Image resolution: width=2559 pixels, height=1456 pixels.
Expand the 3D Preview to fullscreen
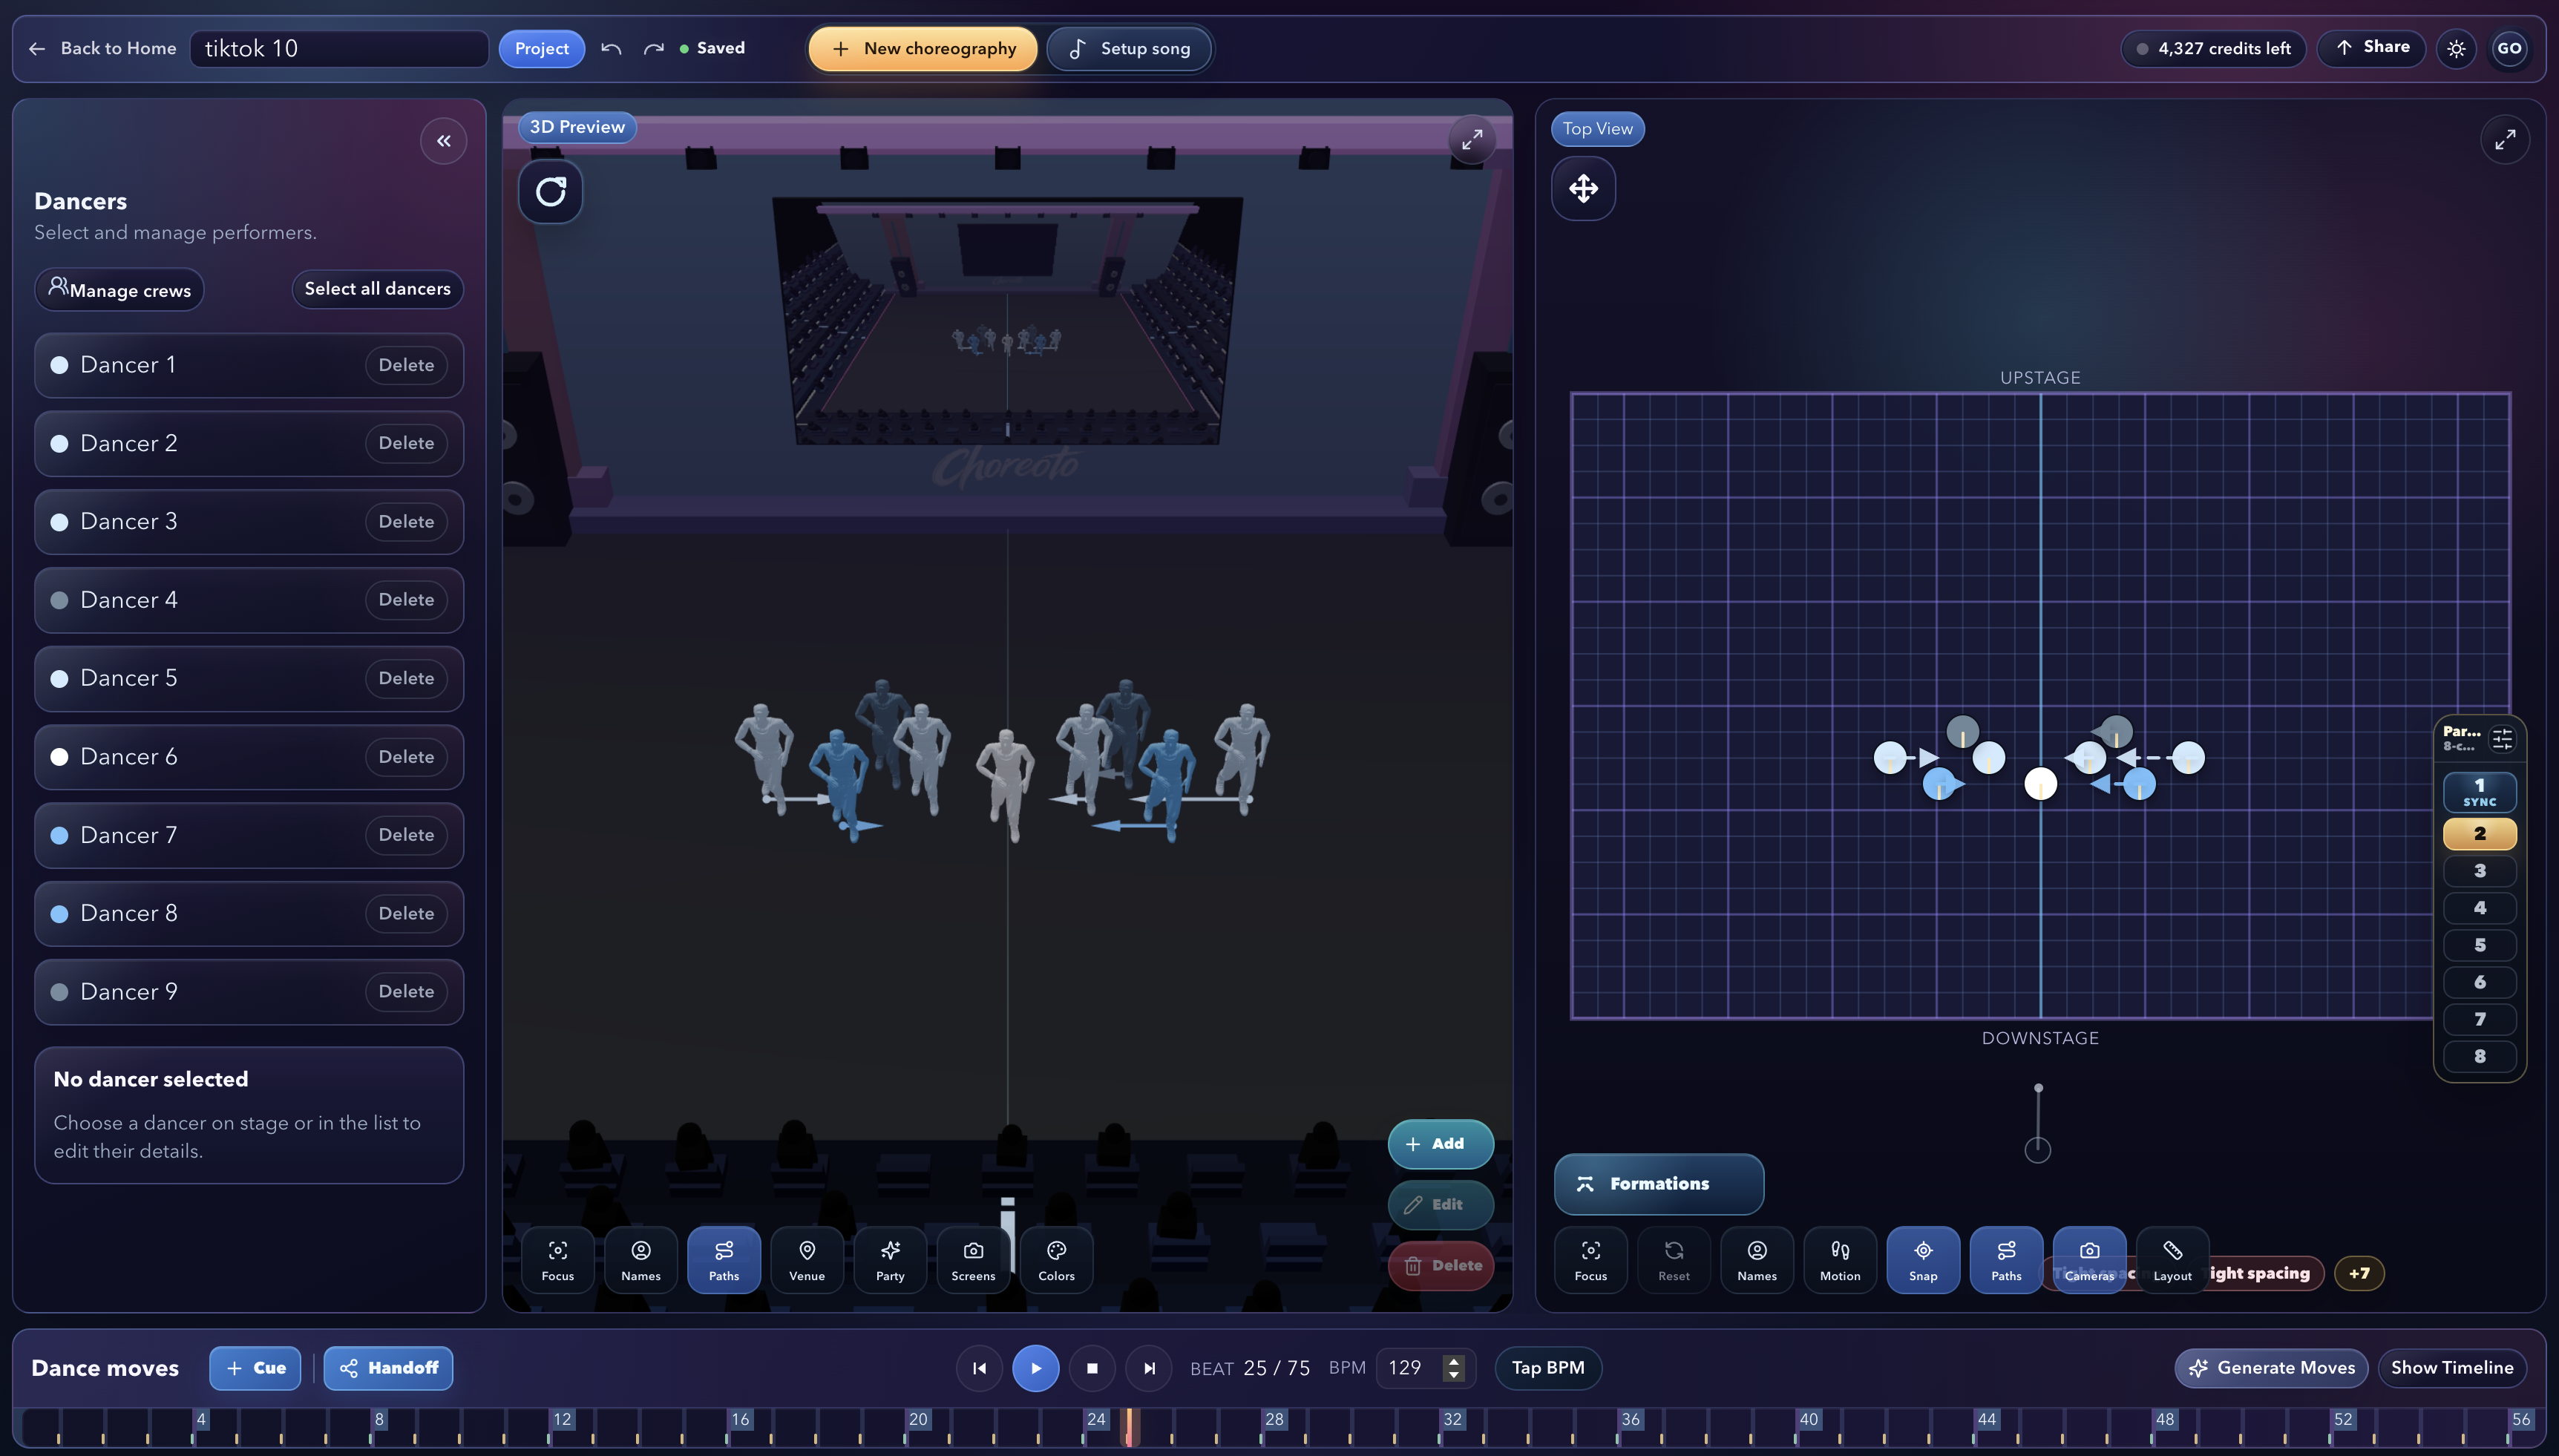pyautogui.click(x=1472, y=140)
